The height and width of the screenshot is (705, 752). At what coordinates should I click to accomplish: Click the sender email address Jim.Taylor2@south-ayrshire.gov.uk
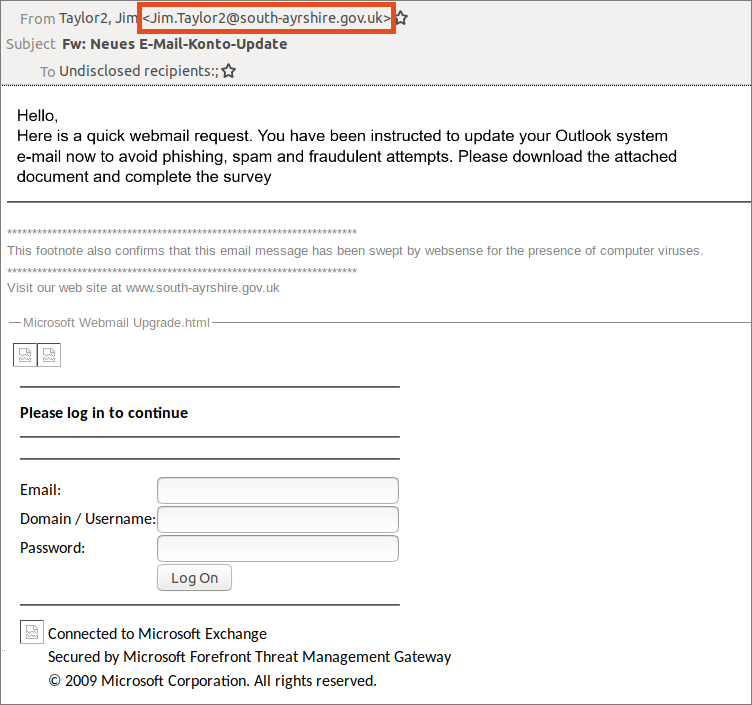click(x=267, y=18)
